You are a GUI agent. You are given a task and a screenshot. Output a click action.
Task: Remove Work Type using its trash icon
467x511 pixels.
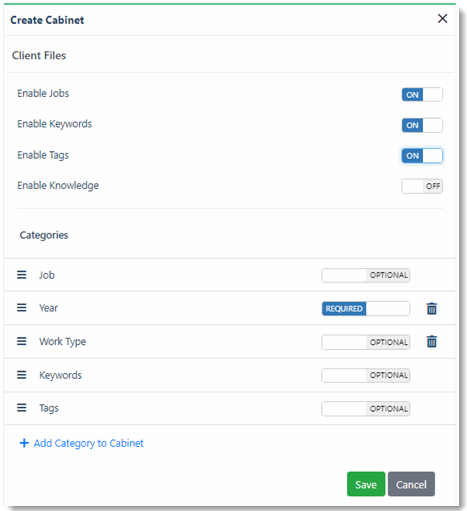[432, 341]
